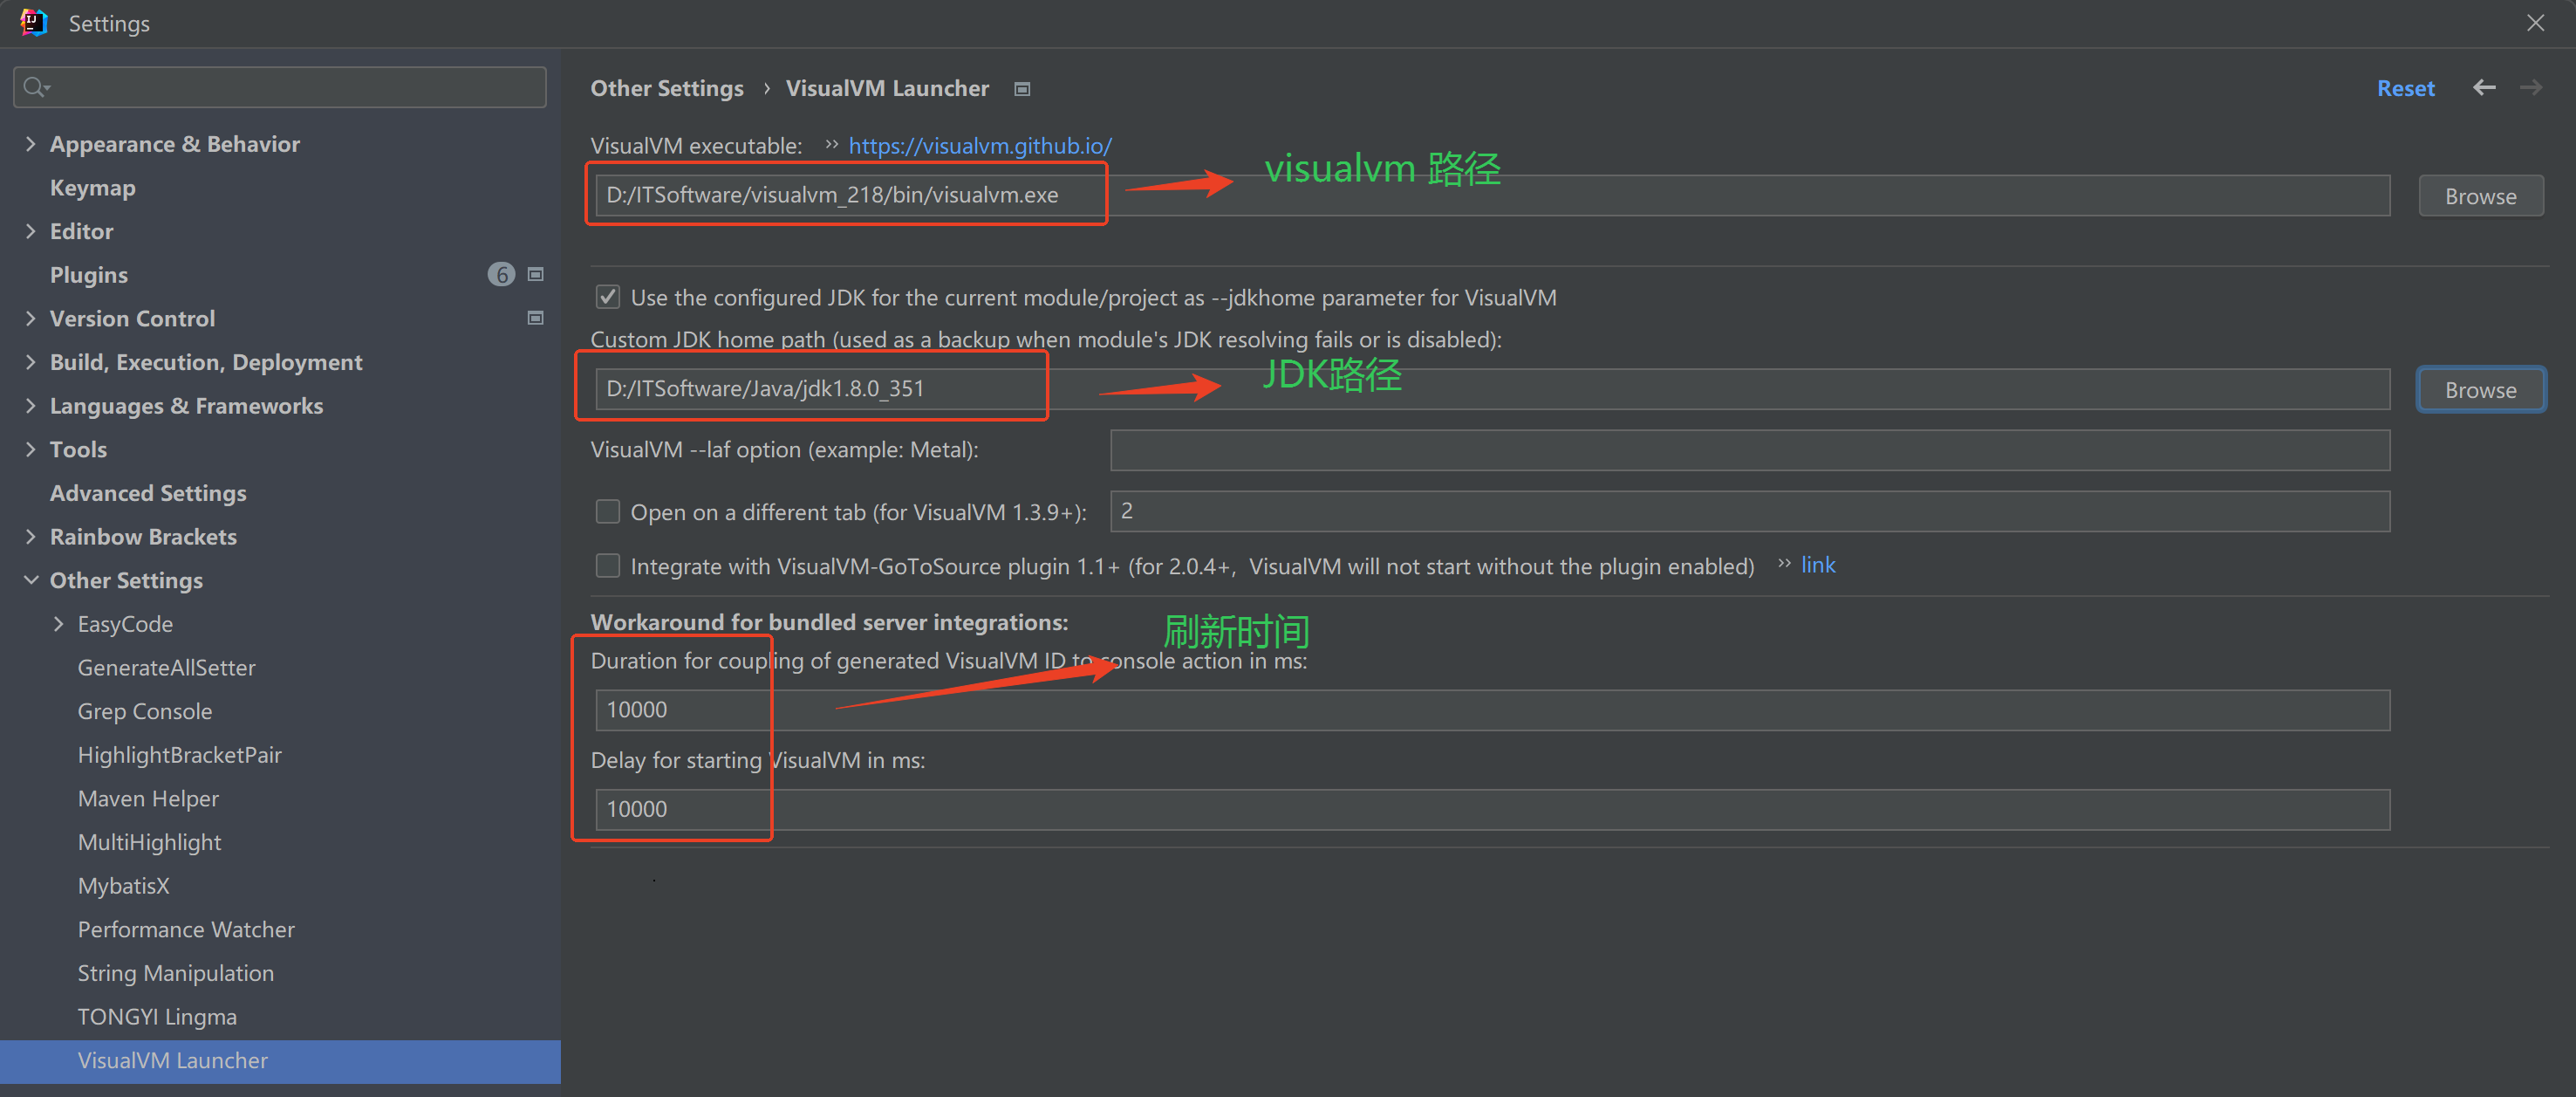Enable Integrate with VisualVM-GoToSource plugin
Viewport: 2576px width, 1097px height.
[607, 565]
